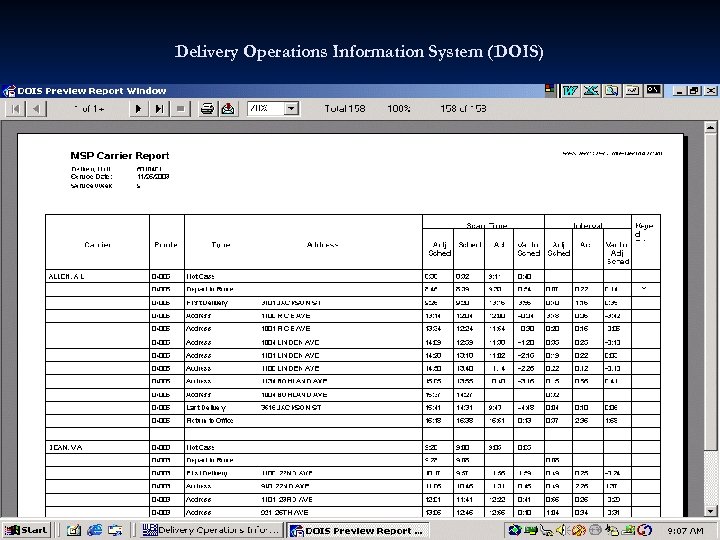
Task: Open the command prompt shortcut icon
Action: (x=653, y=90)
